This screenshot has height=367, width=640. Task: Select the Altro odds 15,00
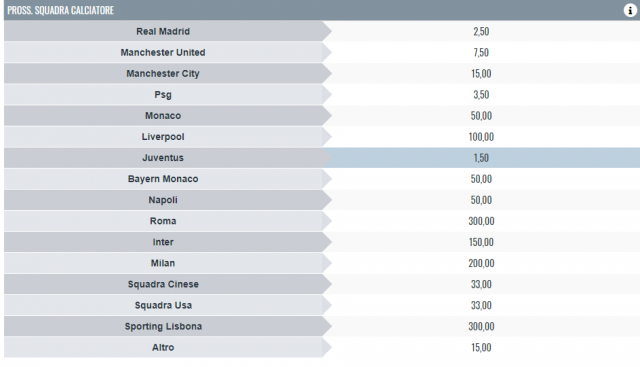point(481,347)
